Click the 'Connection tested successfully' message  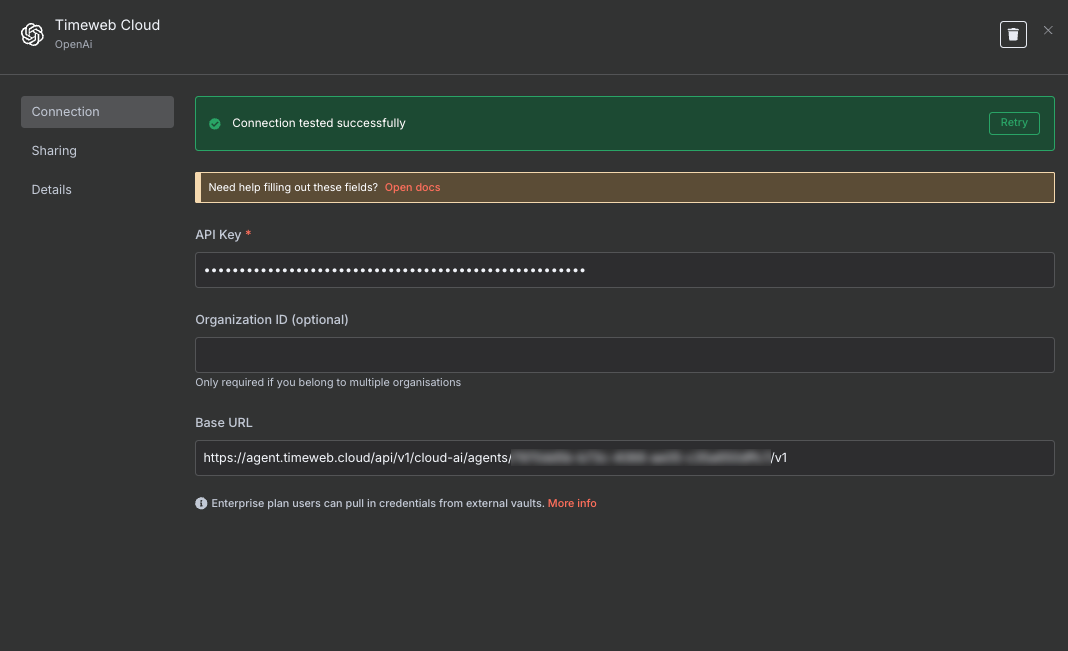click(x=319, y=123)
